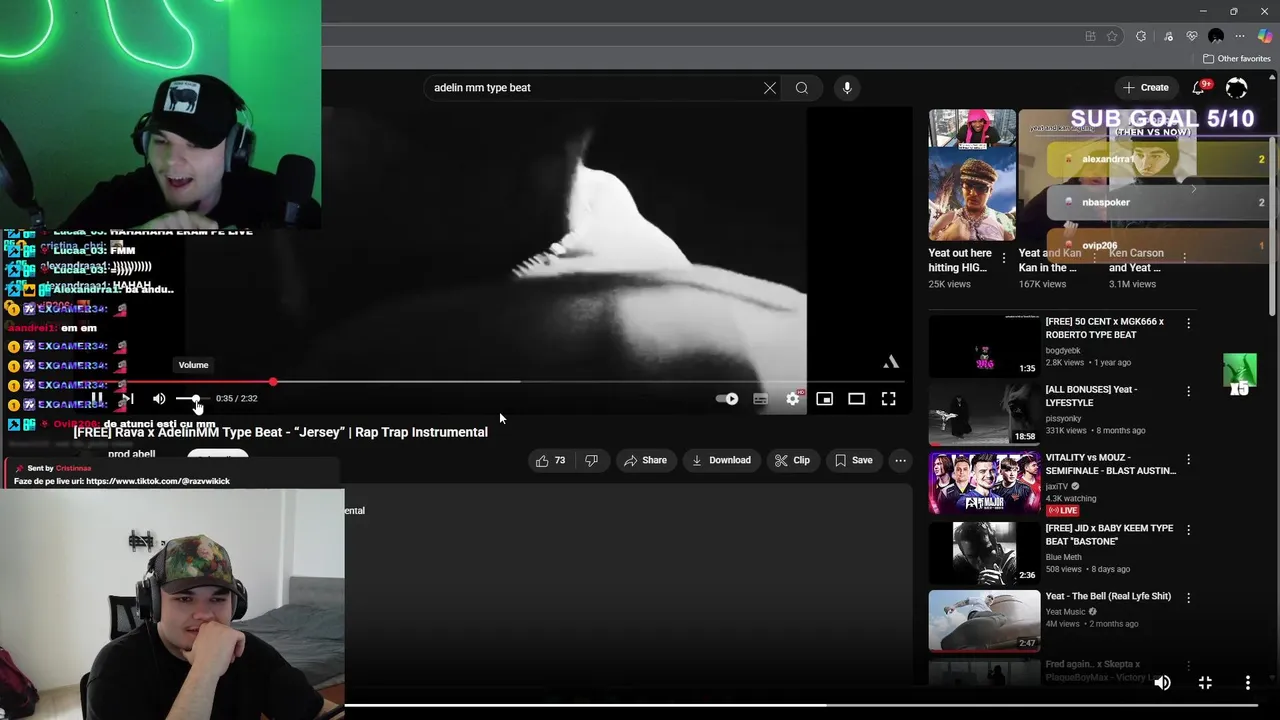The image size is (1280, 720).
Task: Open YouTube notifications bell
Action: (x=1199, y=88)
